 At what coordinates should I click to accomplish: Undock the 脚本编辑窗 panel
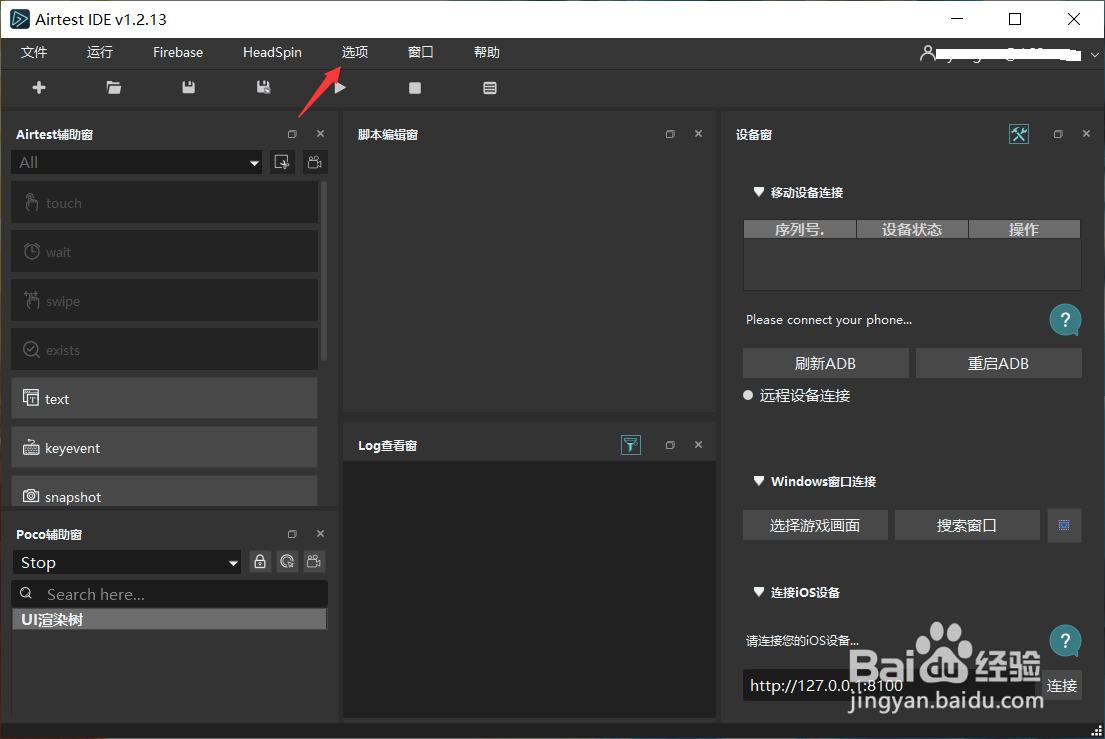pos(670,134)
